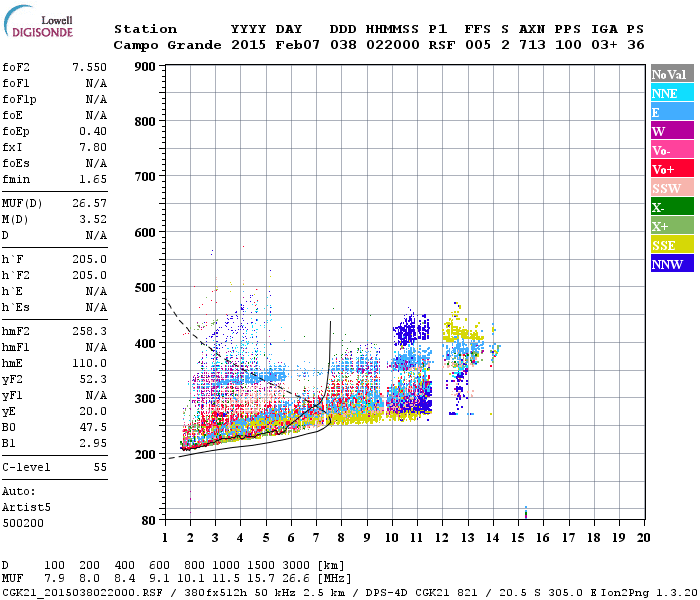Click the 15.7 MUF value for 1500 km

point(261,578)
